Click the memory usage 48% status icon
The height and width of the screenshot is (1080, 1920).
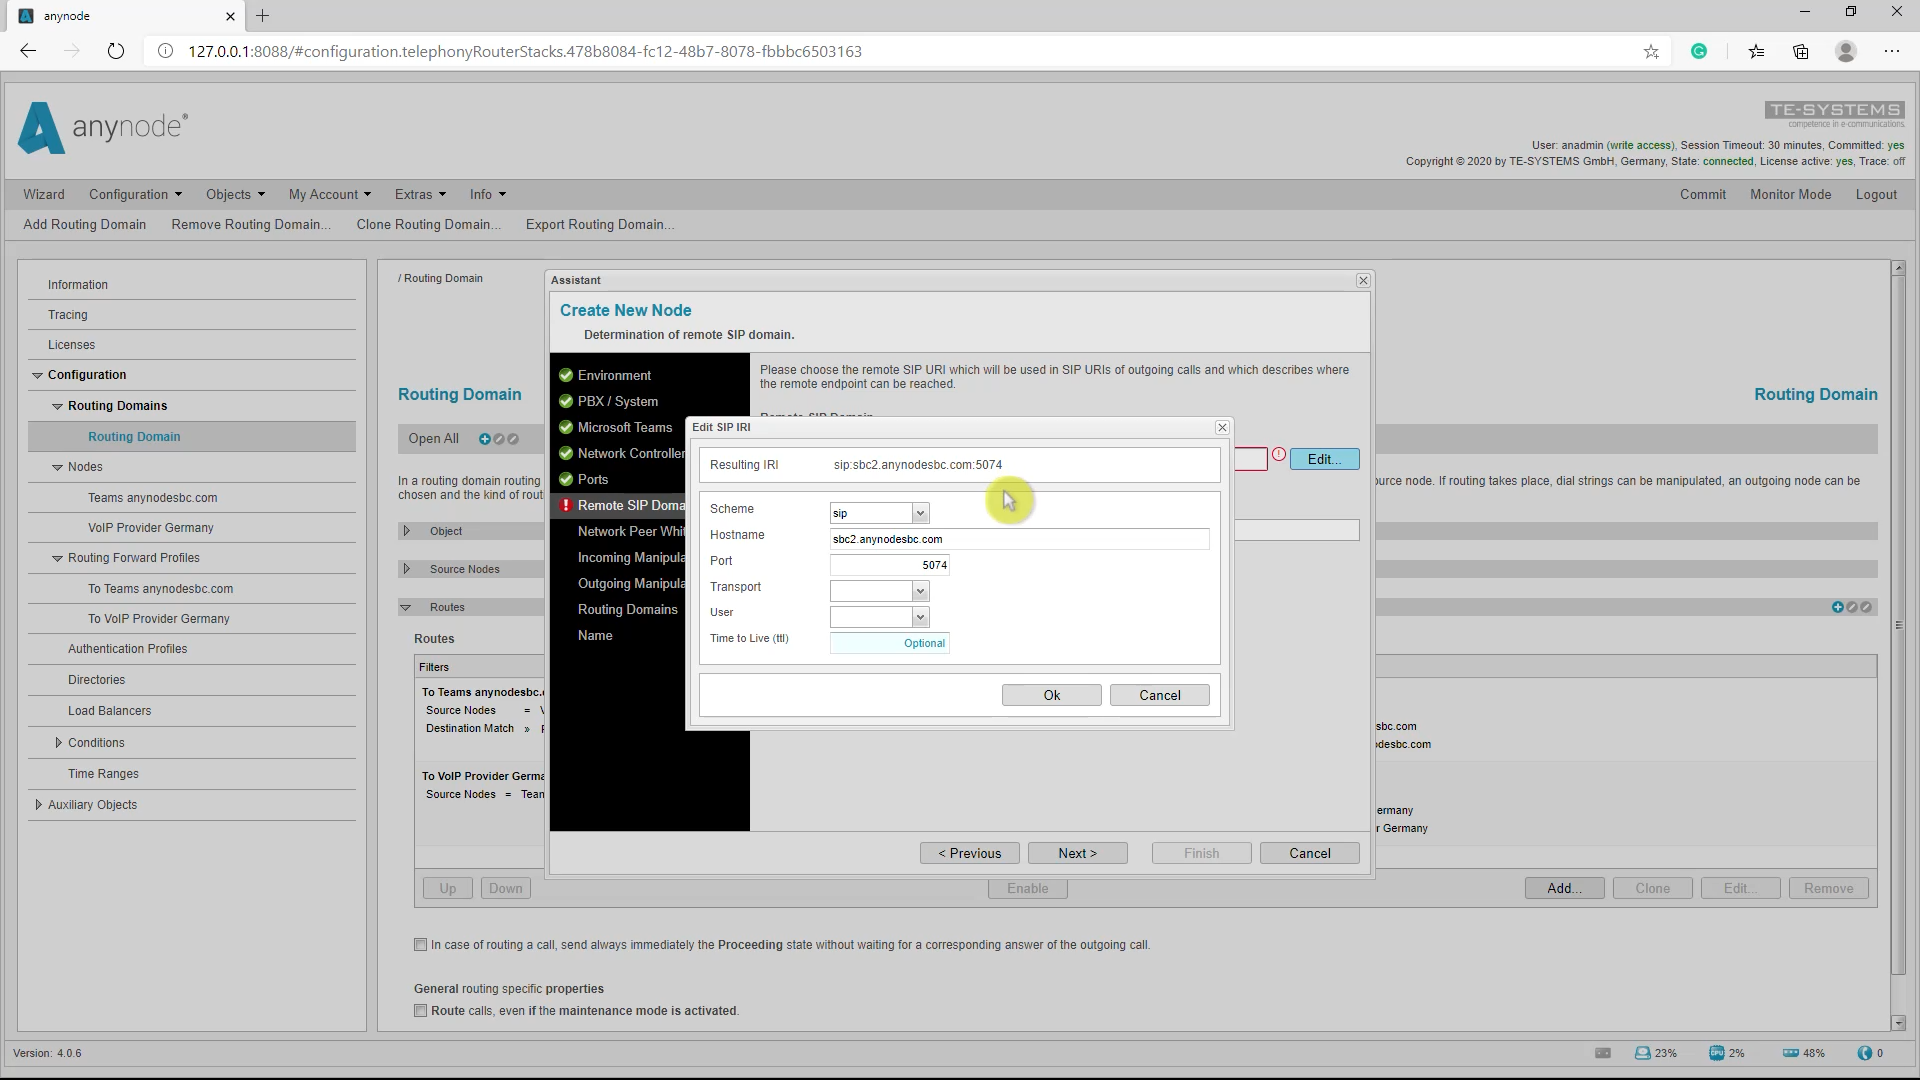point(1791,1053)
